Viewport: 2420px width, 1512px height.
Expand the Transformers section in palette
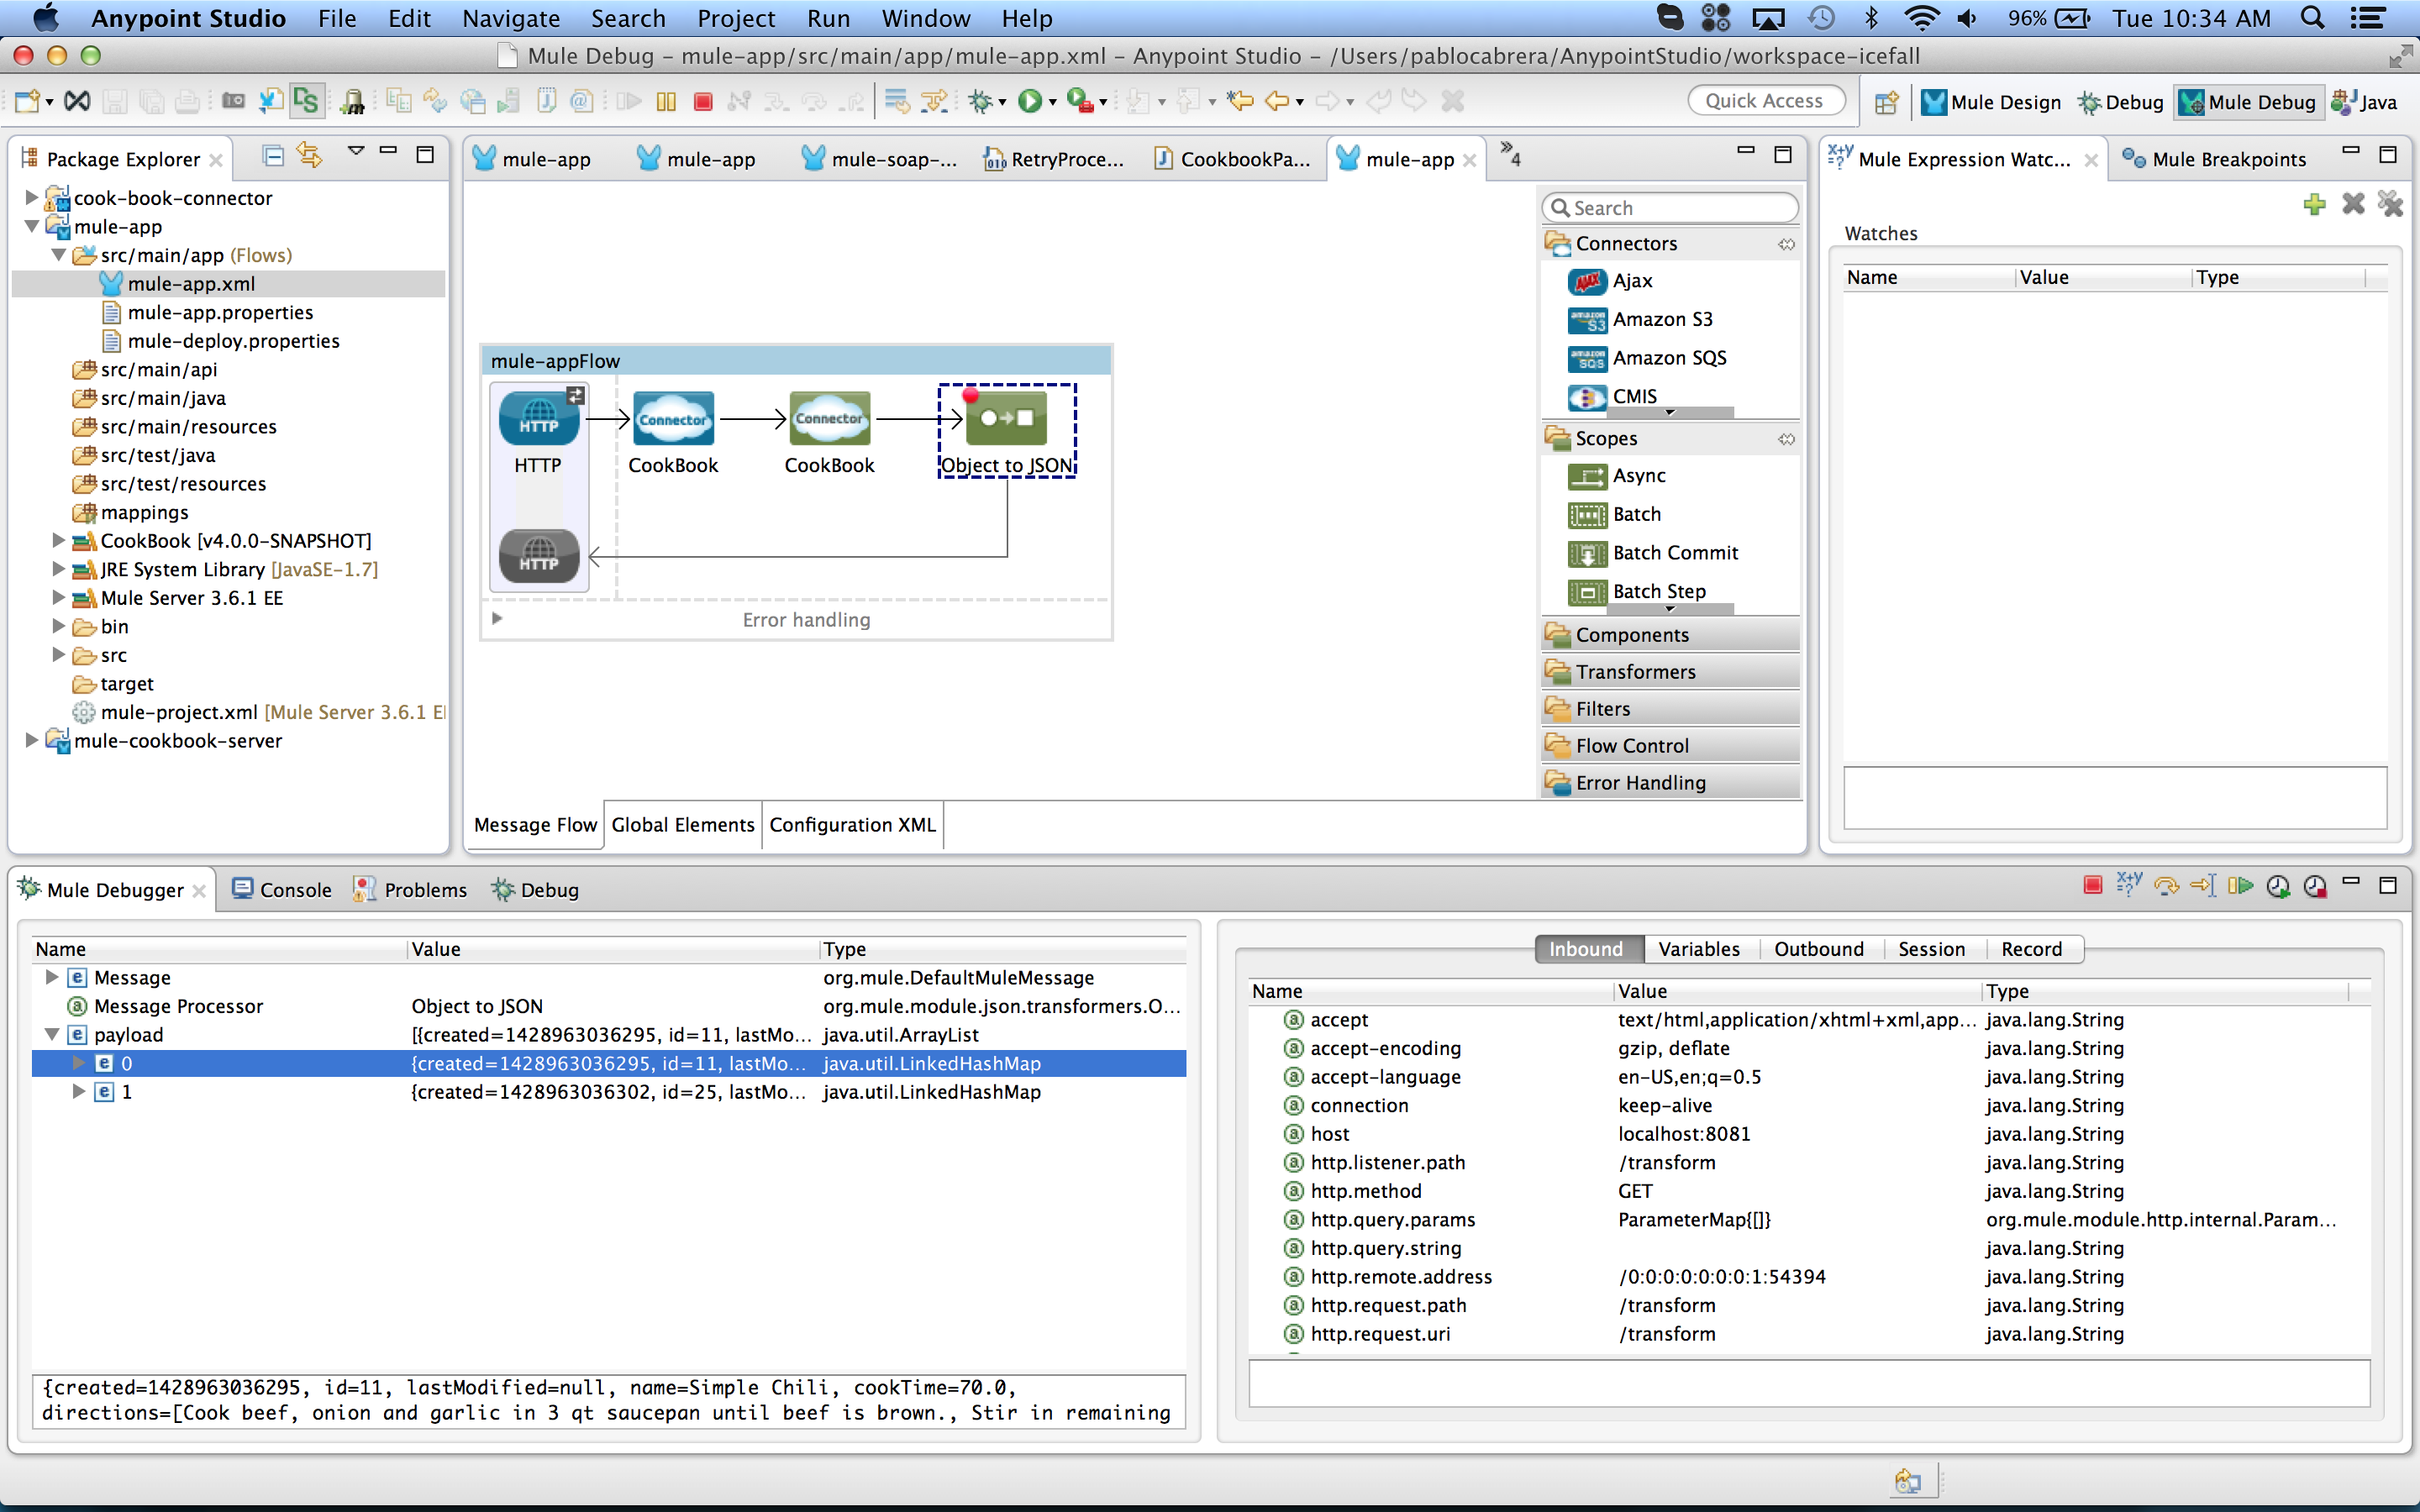[x=1669, y=670]
